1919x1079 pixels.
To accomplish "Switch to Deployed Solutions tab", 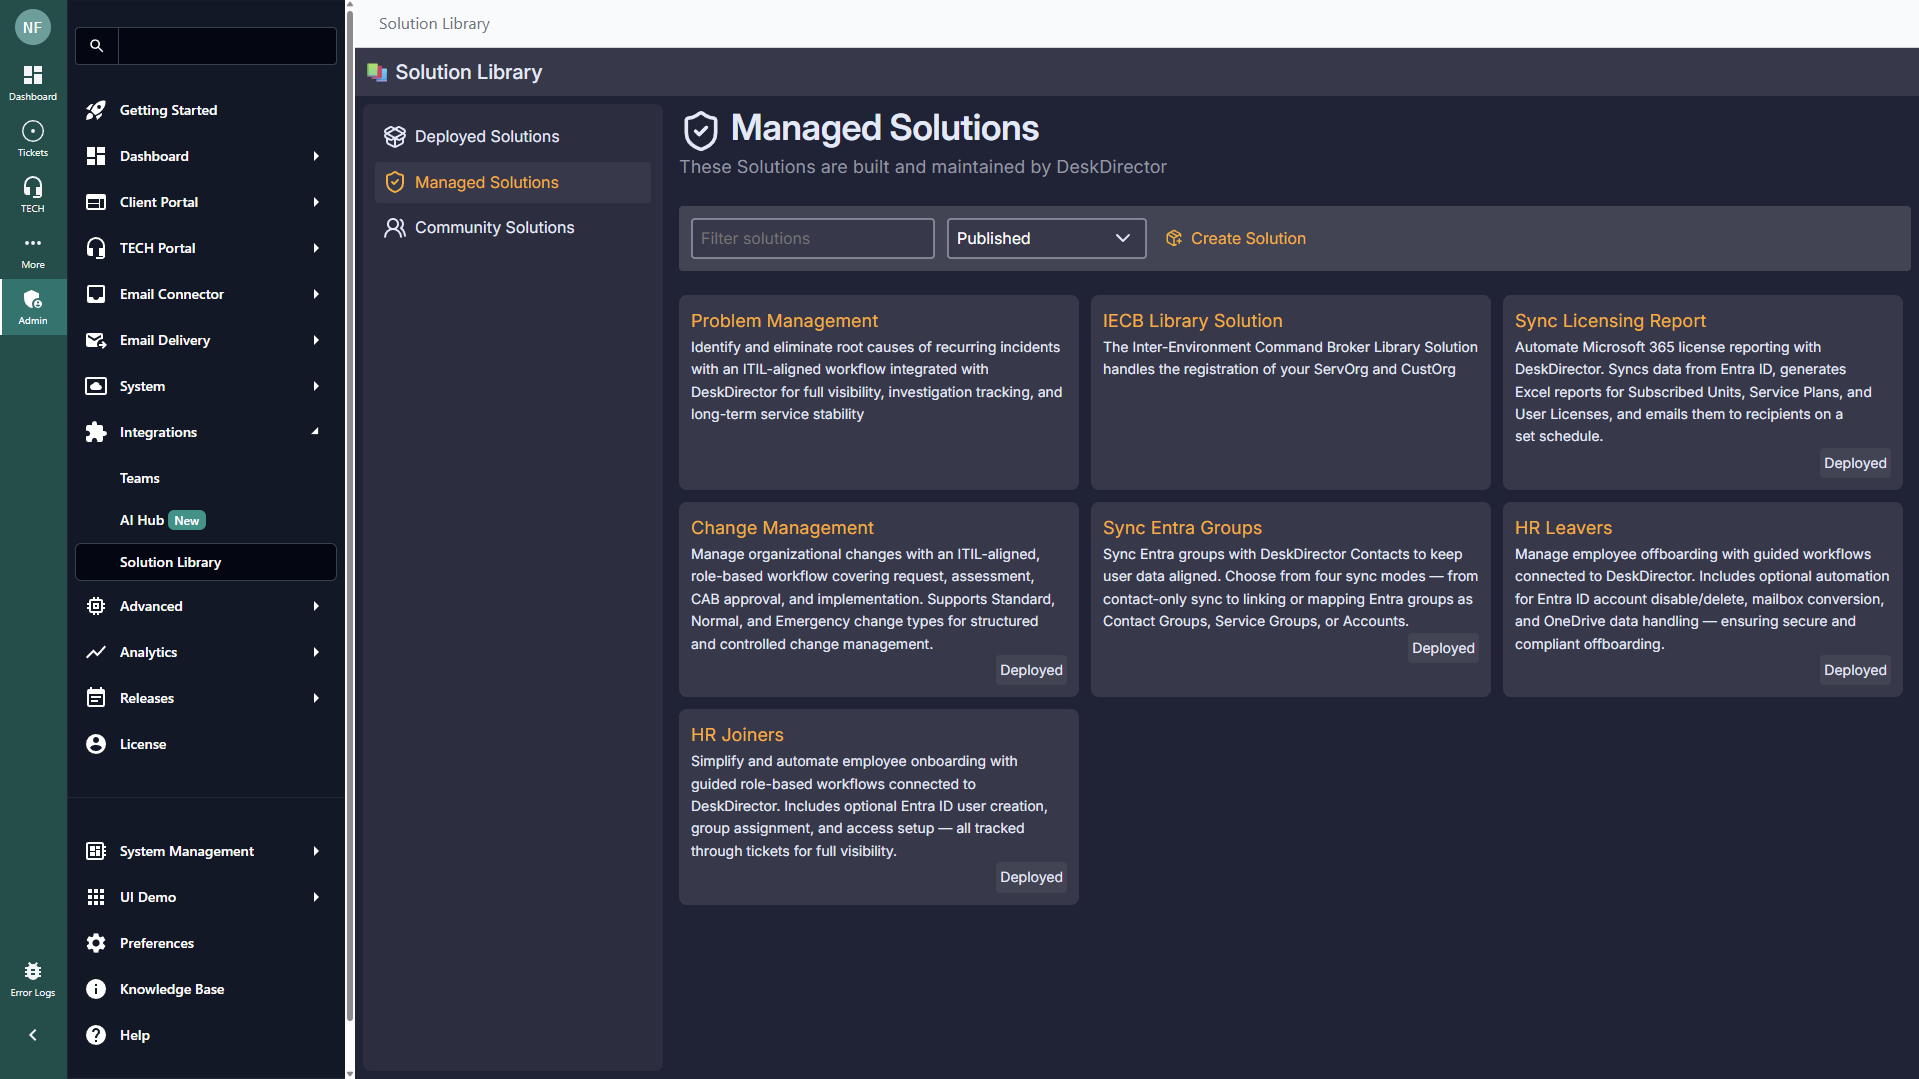I will 487,136.
